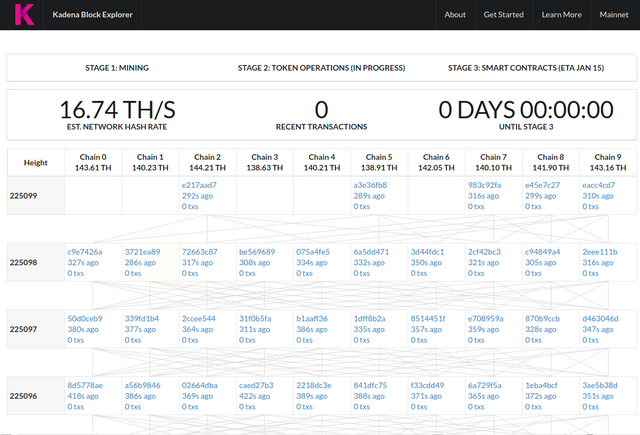The image size is (640, 435).
Task: Open block 72663c87 on Chain 2
Action: click(200, 252)
